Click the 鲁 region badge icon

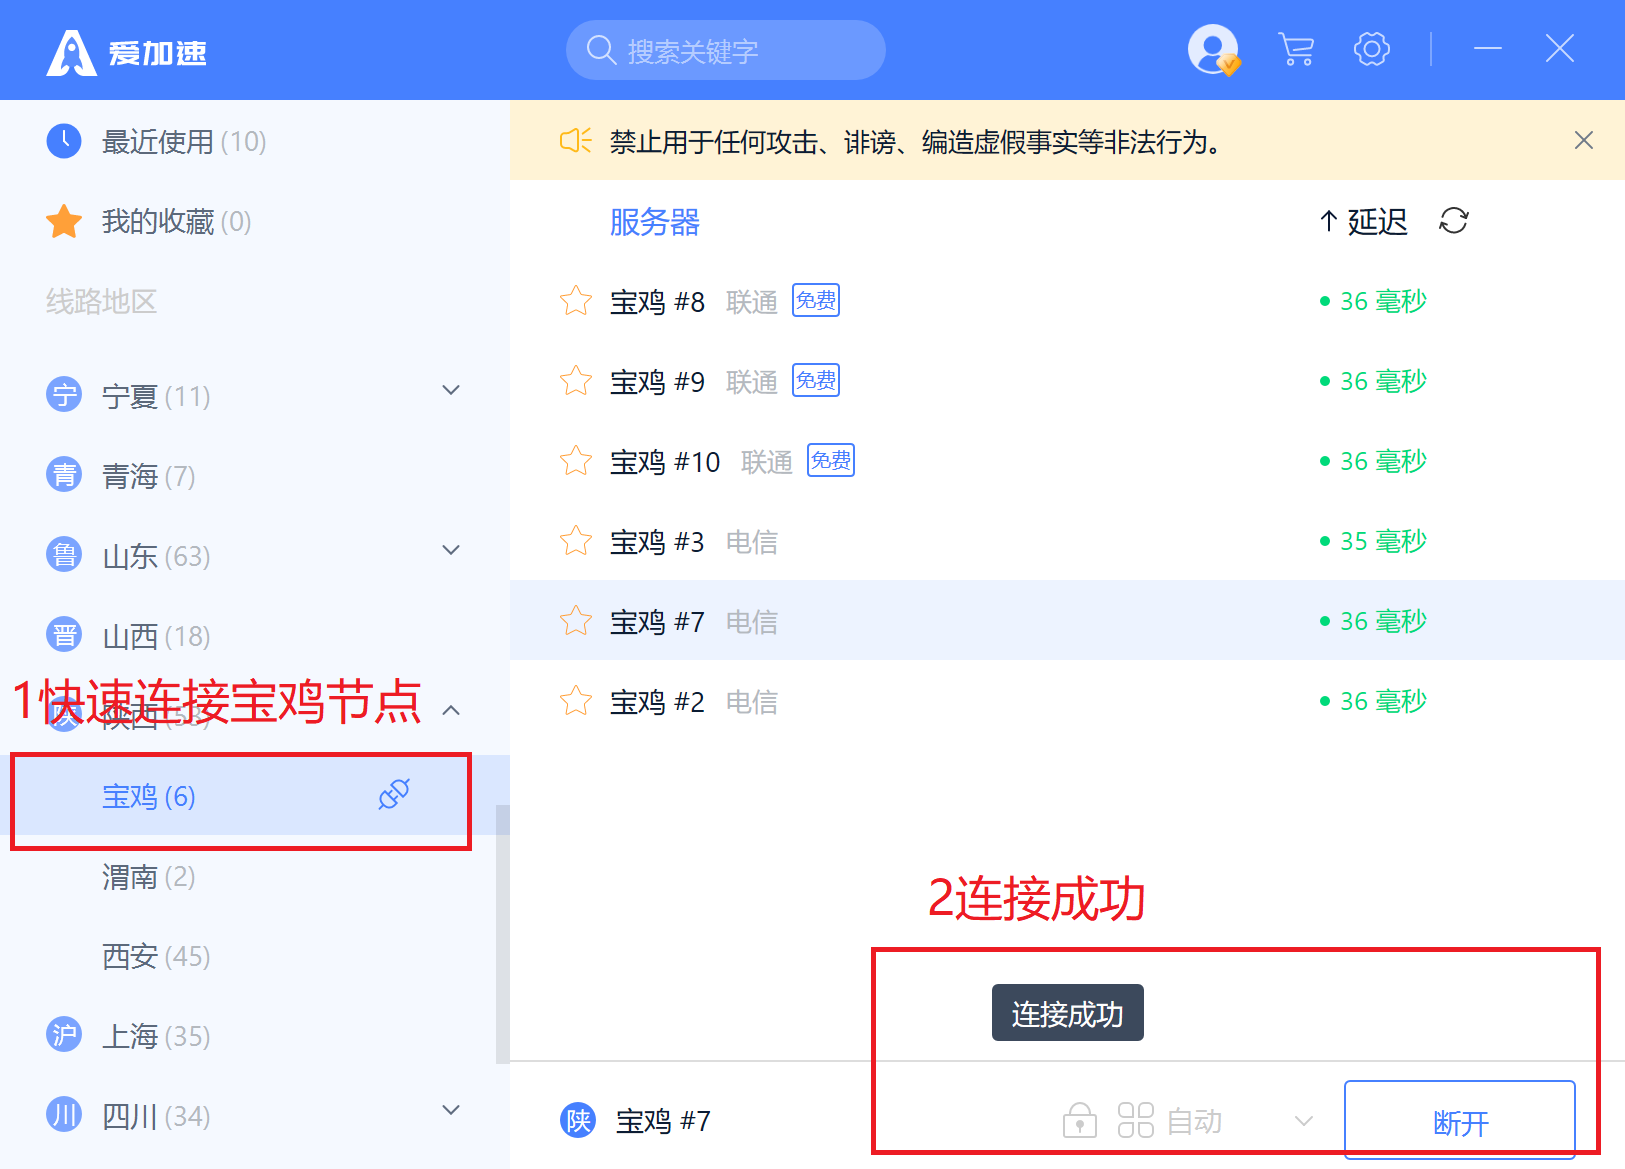tap(64, 554)
